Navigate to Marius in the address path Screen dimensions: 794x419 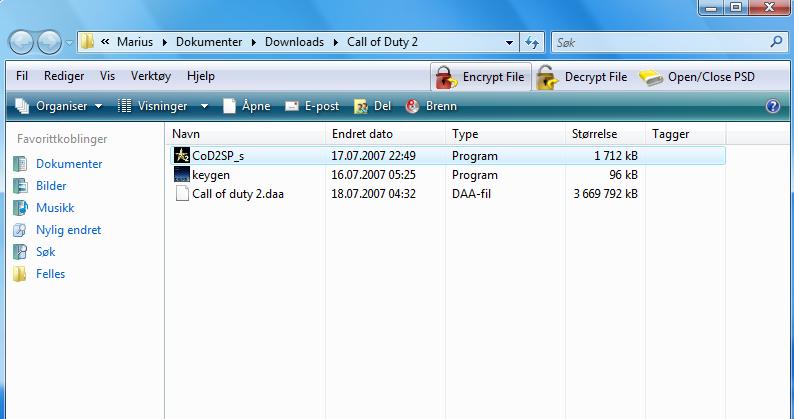pos(135,42)
